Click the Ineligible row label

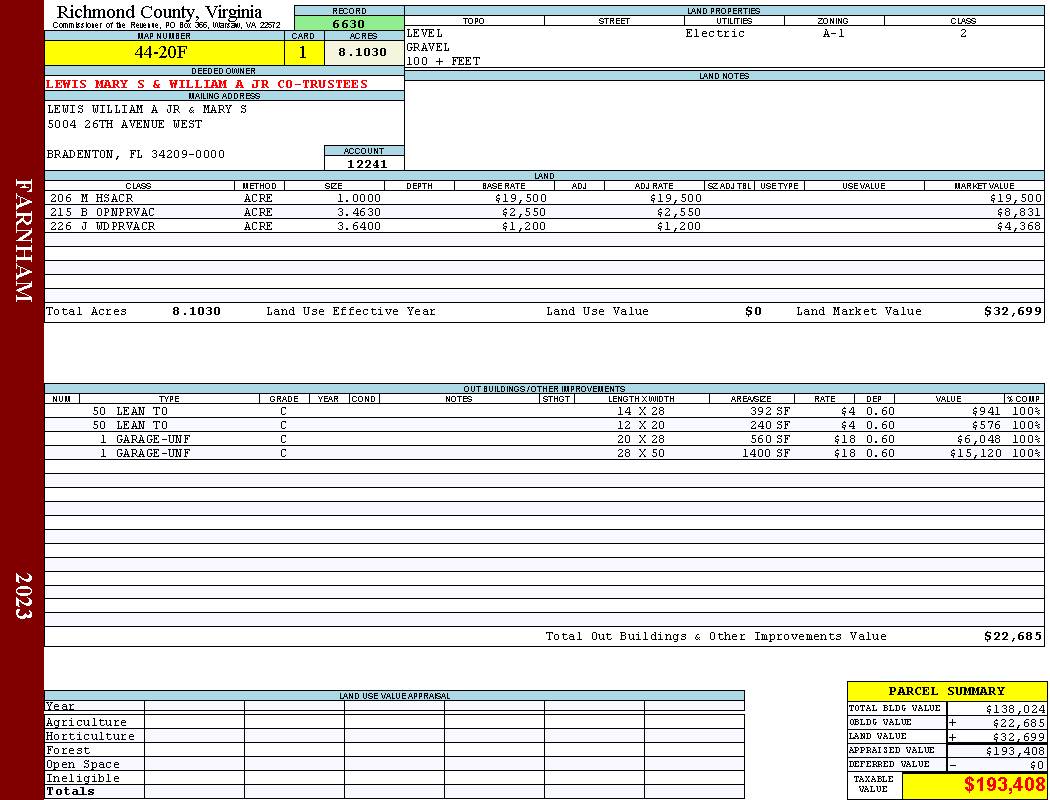click(82, 779)
